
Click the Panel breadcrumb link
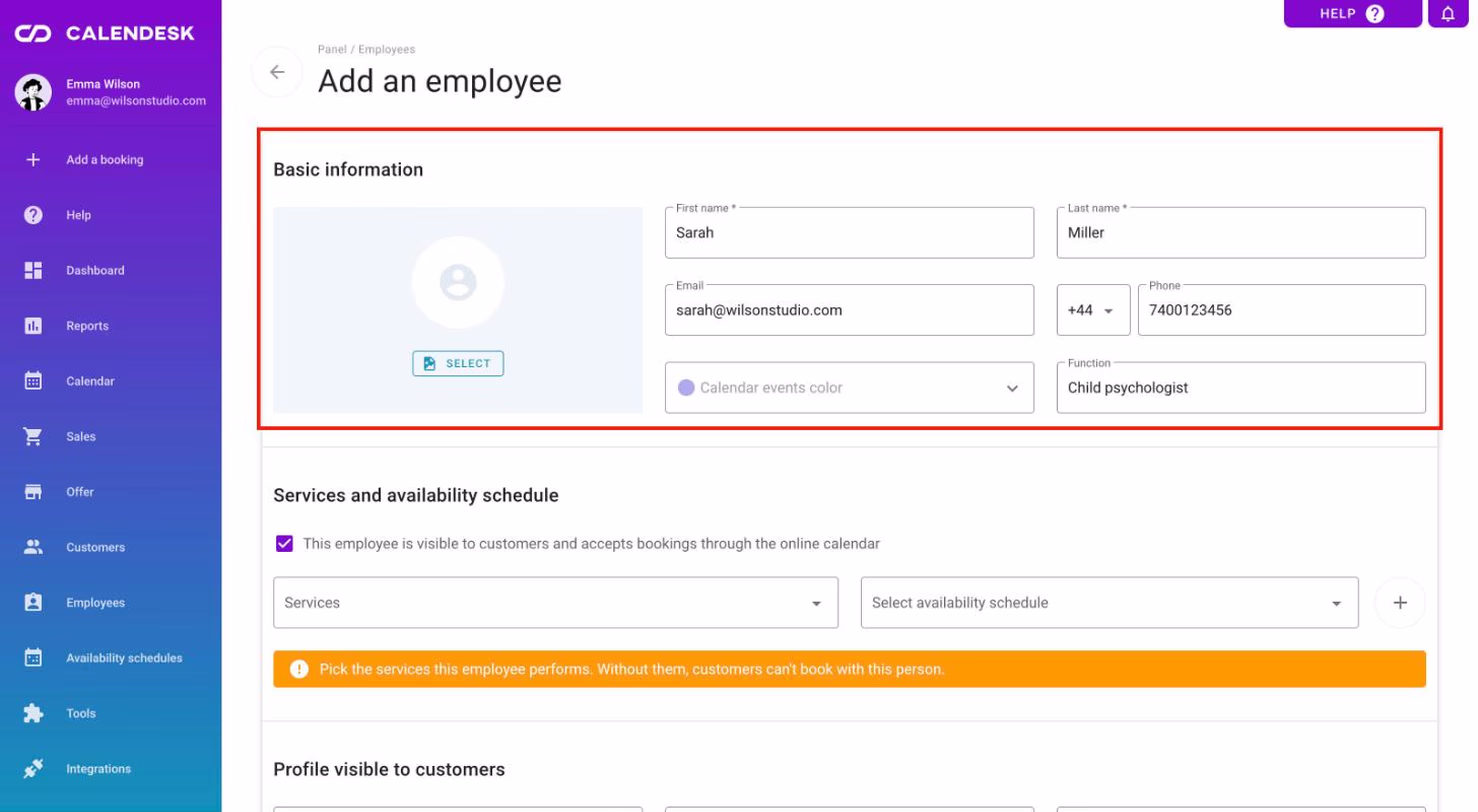(x=333, y=49)
